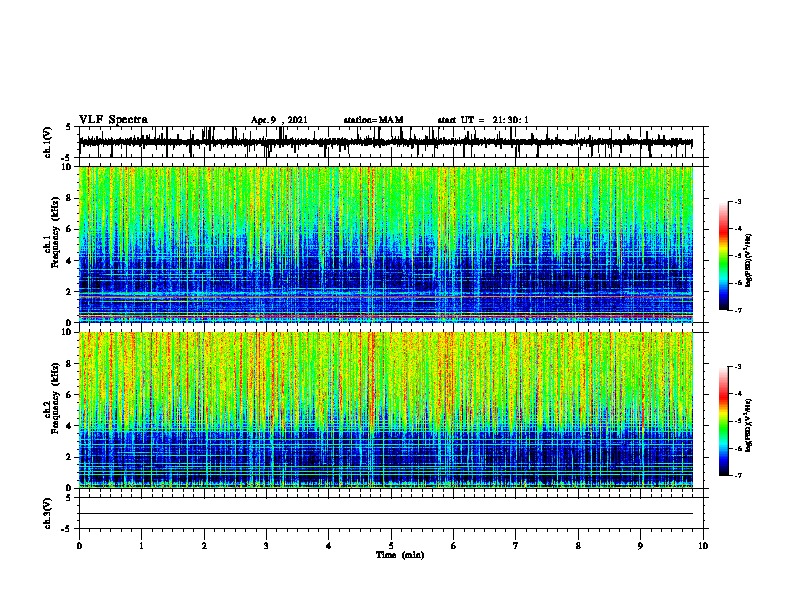Click time axis tick label "10"
This screenshot has height=612, width=792.
[703, 546]
